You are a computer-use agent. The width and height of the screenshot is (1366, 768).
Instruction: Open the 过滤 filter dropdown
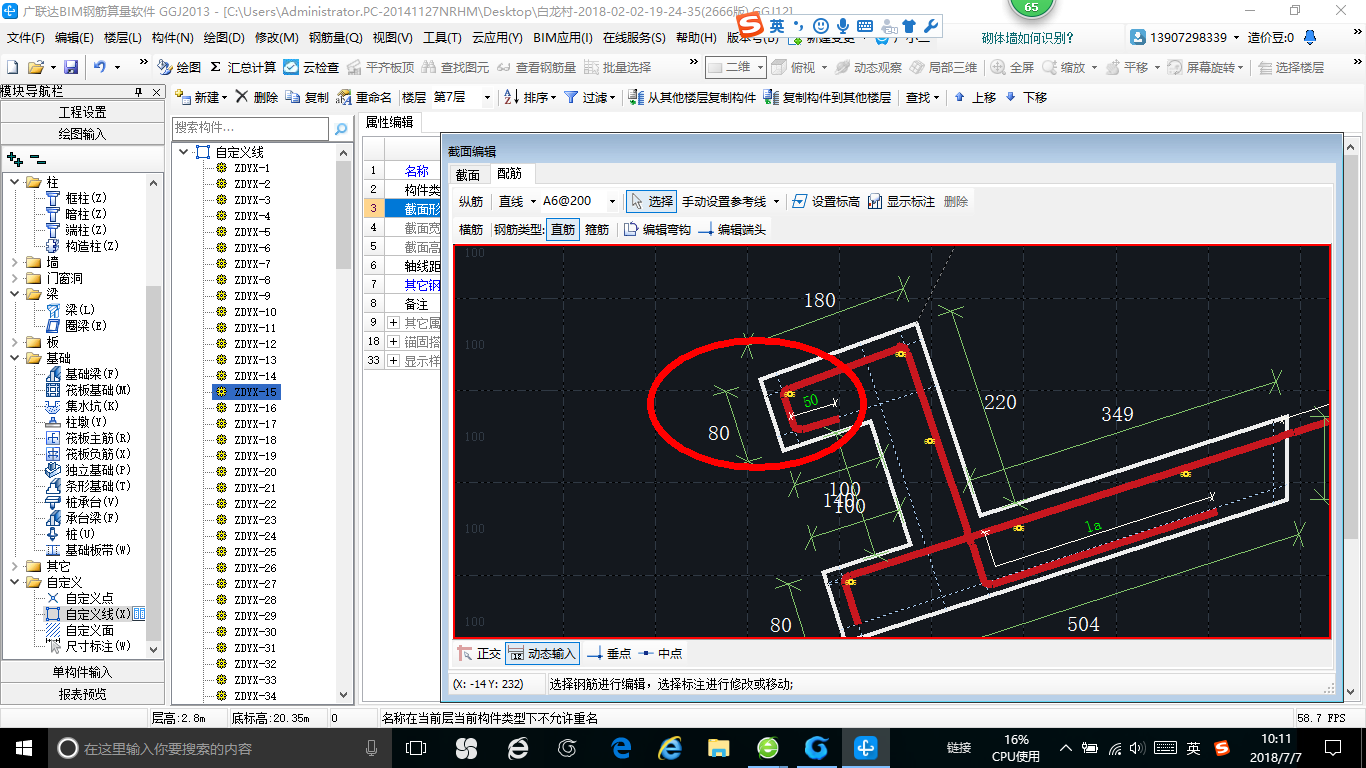coord(590,97)
